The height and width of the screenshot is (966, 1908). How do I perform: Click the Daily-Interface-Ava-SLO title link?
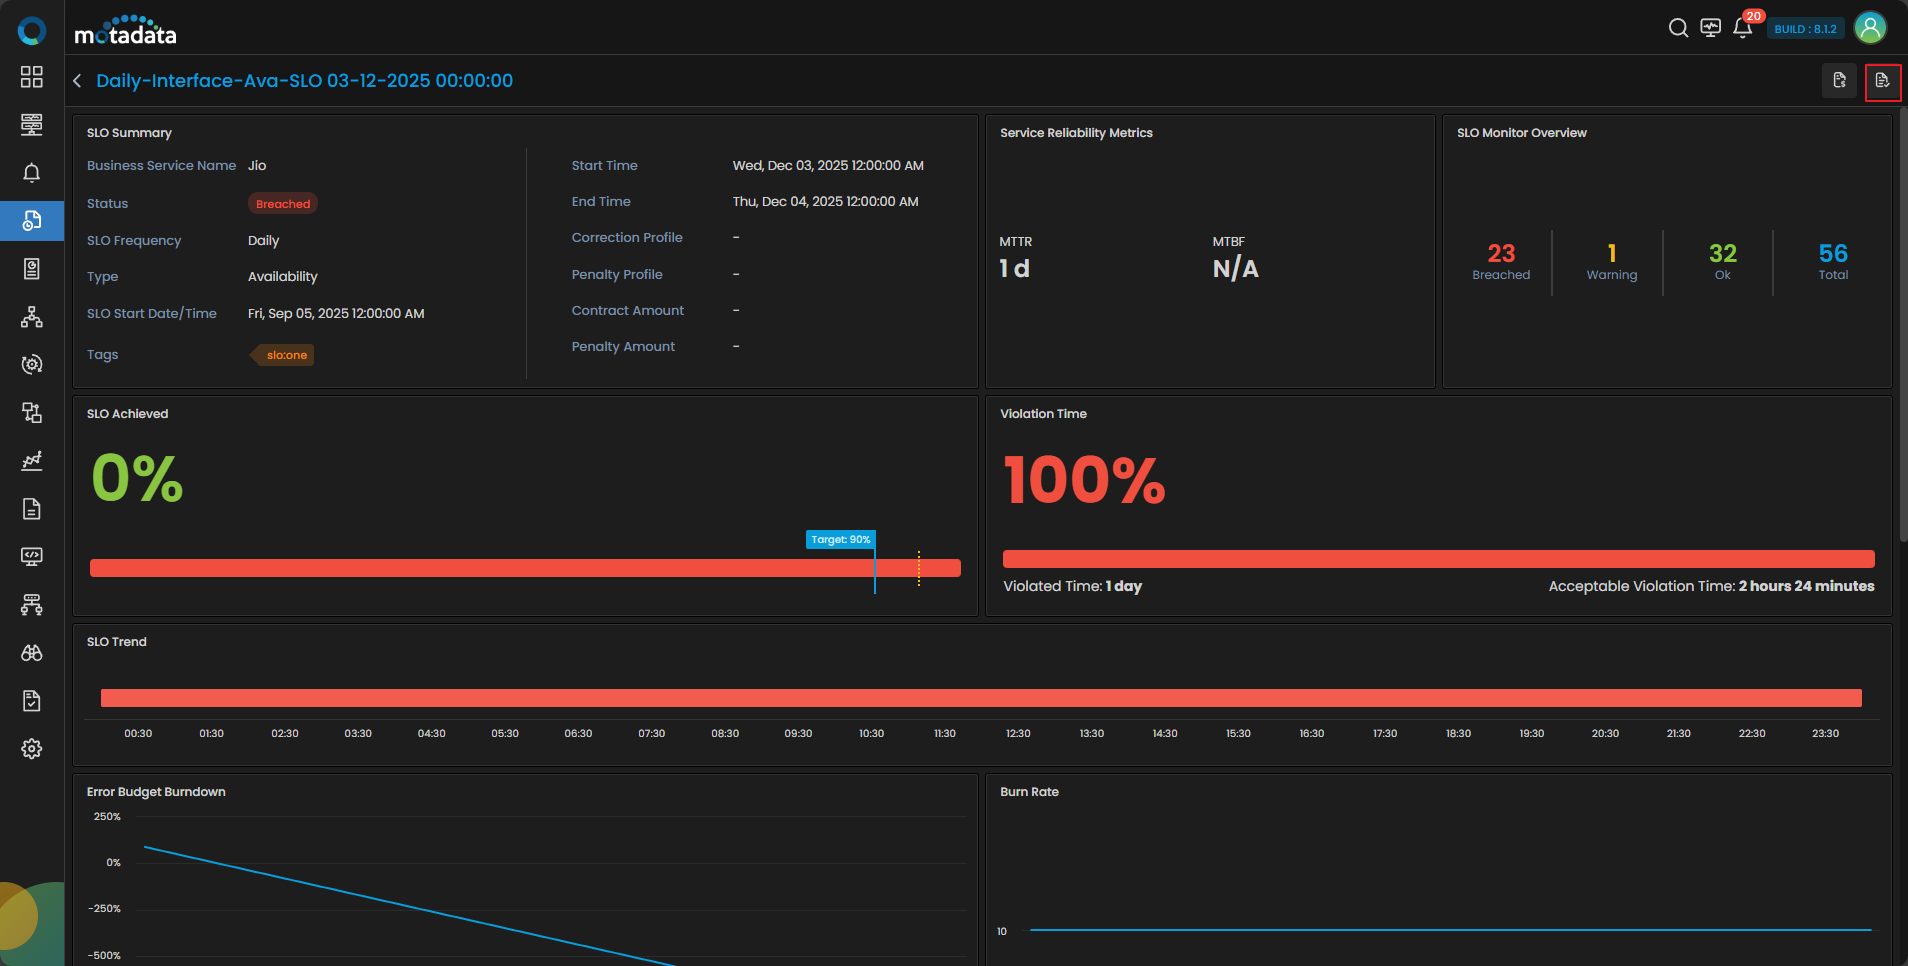[304, 81]
